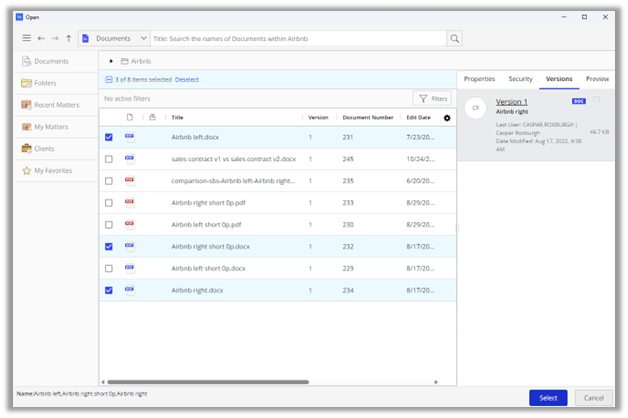Open My Matters in sidebar
Viewport: 628px width, 418px height.
coord(56,127)
